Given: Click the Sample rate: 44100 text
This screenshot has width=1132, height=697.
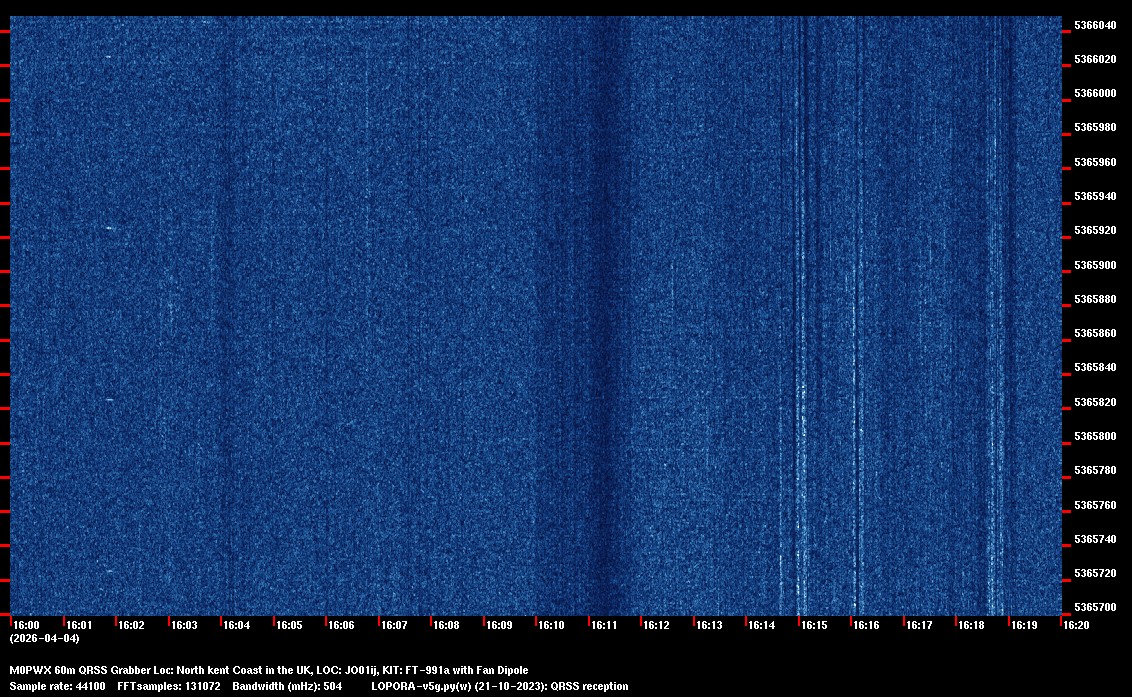Looking at the screenshot, I should 57,686.
